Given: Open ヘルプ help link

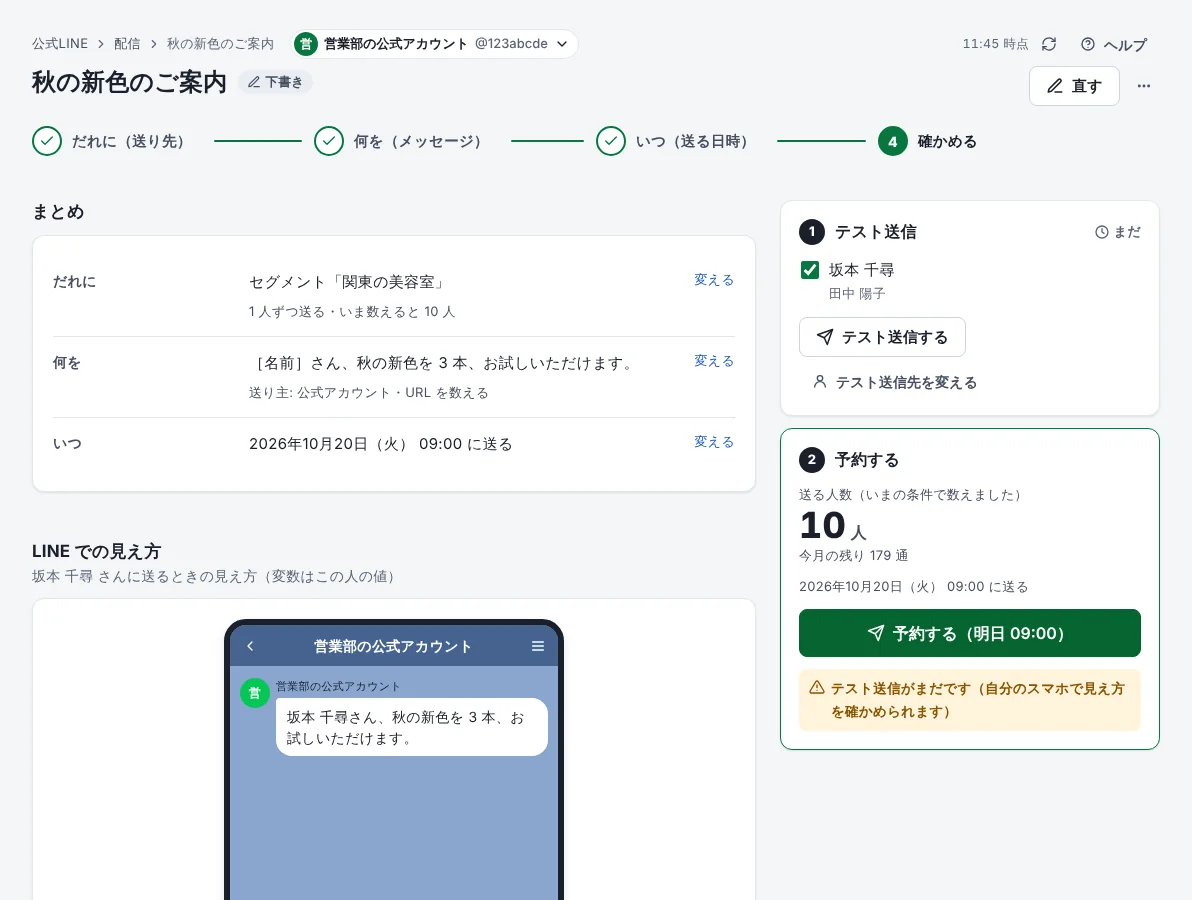Looking at the screenshot, I should 1114,44.
